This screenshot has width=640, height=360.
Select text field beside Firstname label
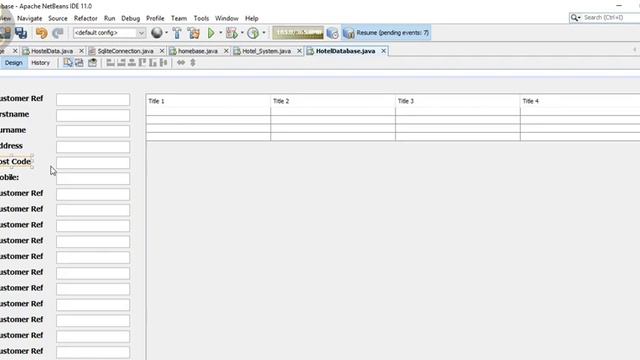tap(93, 115)
